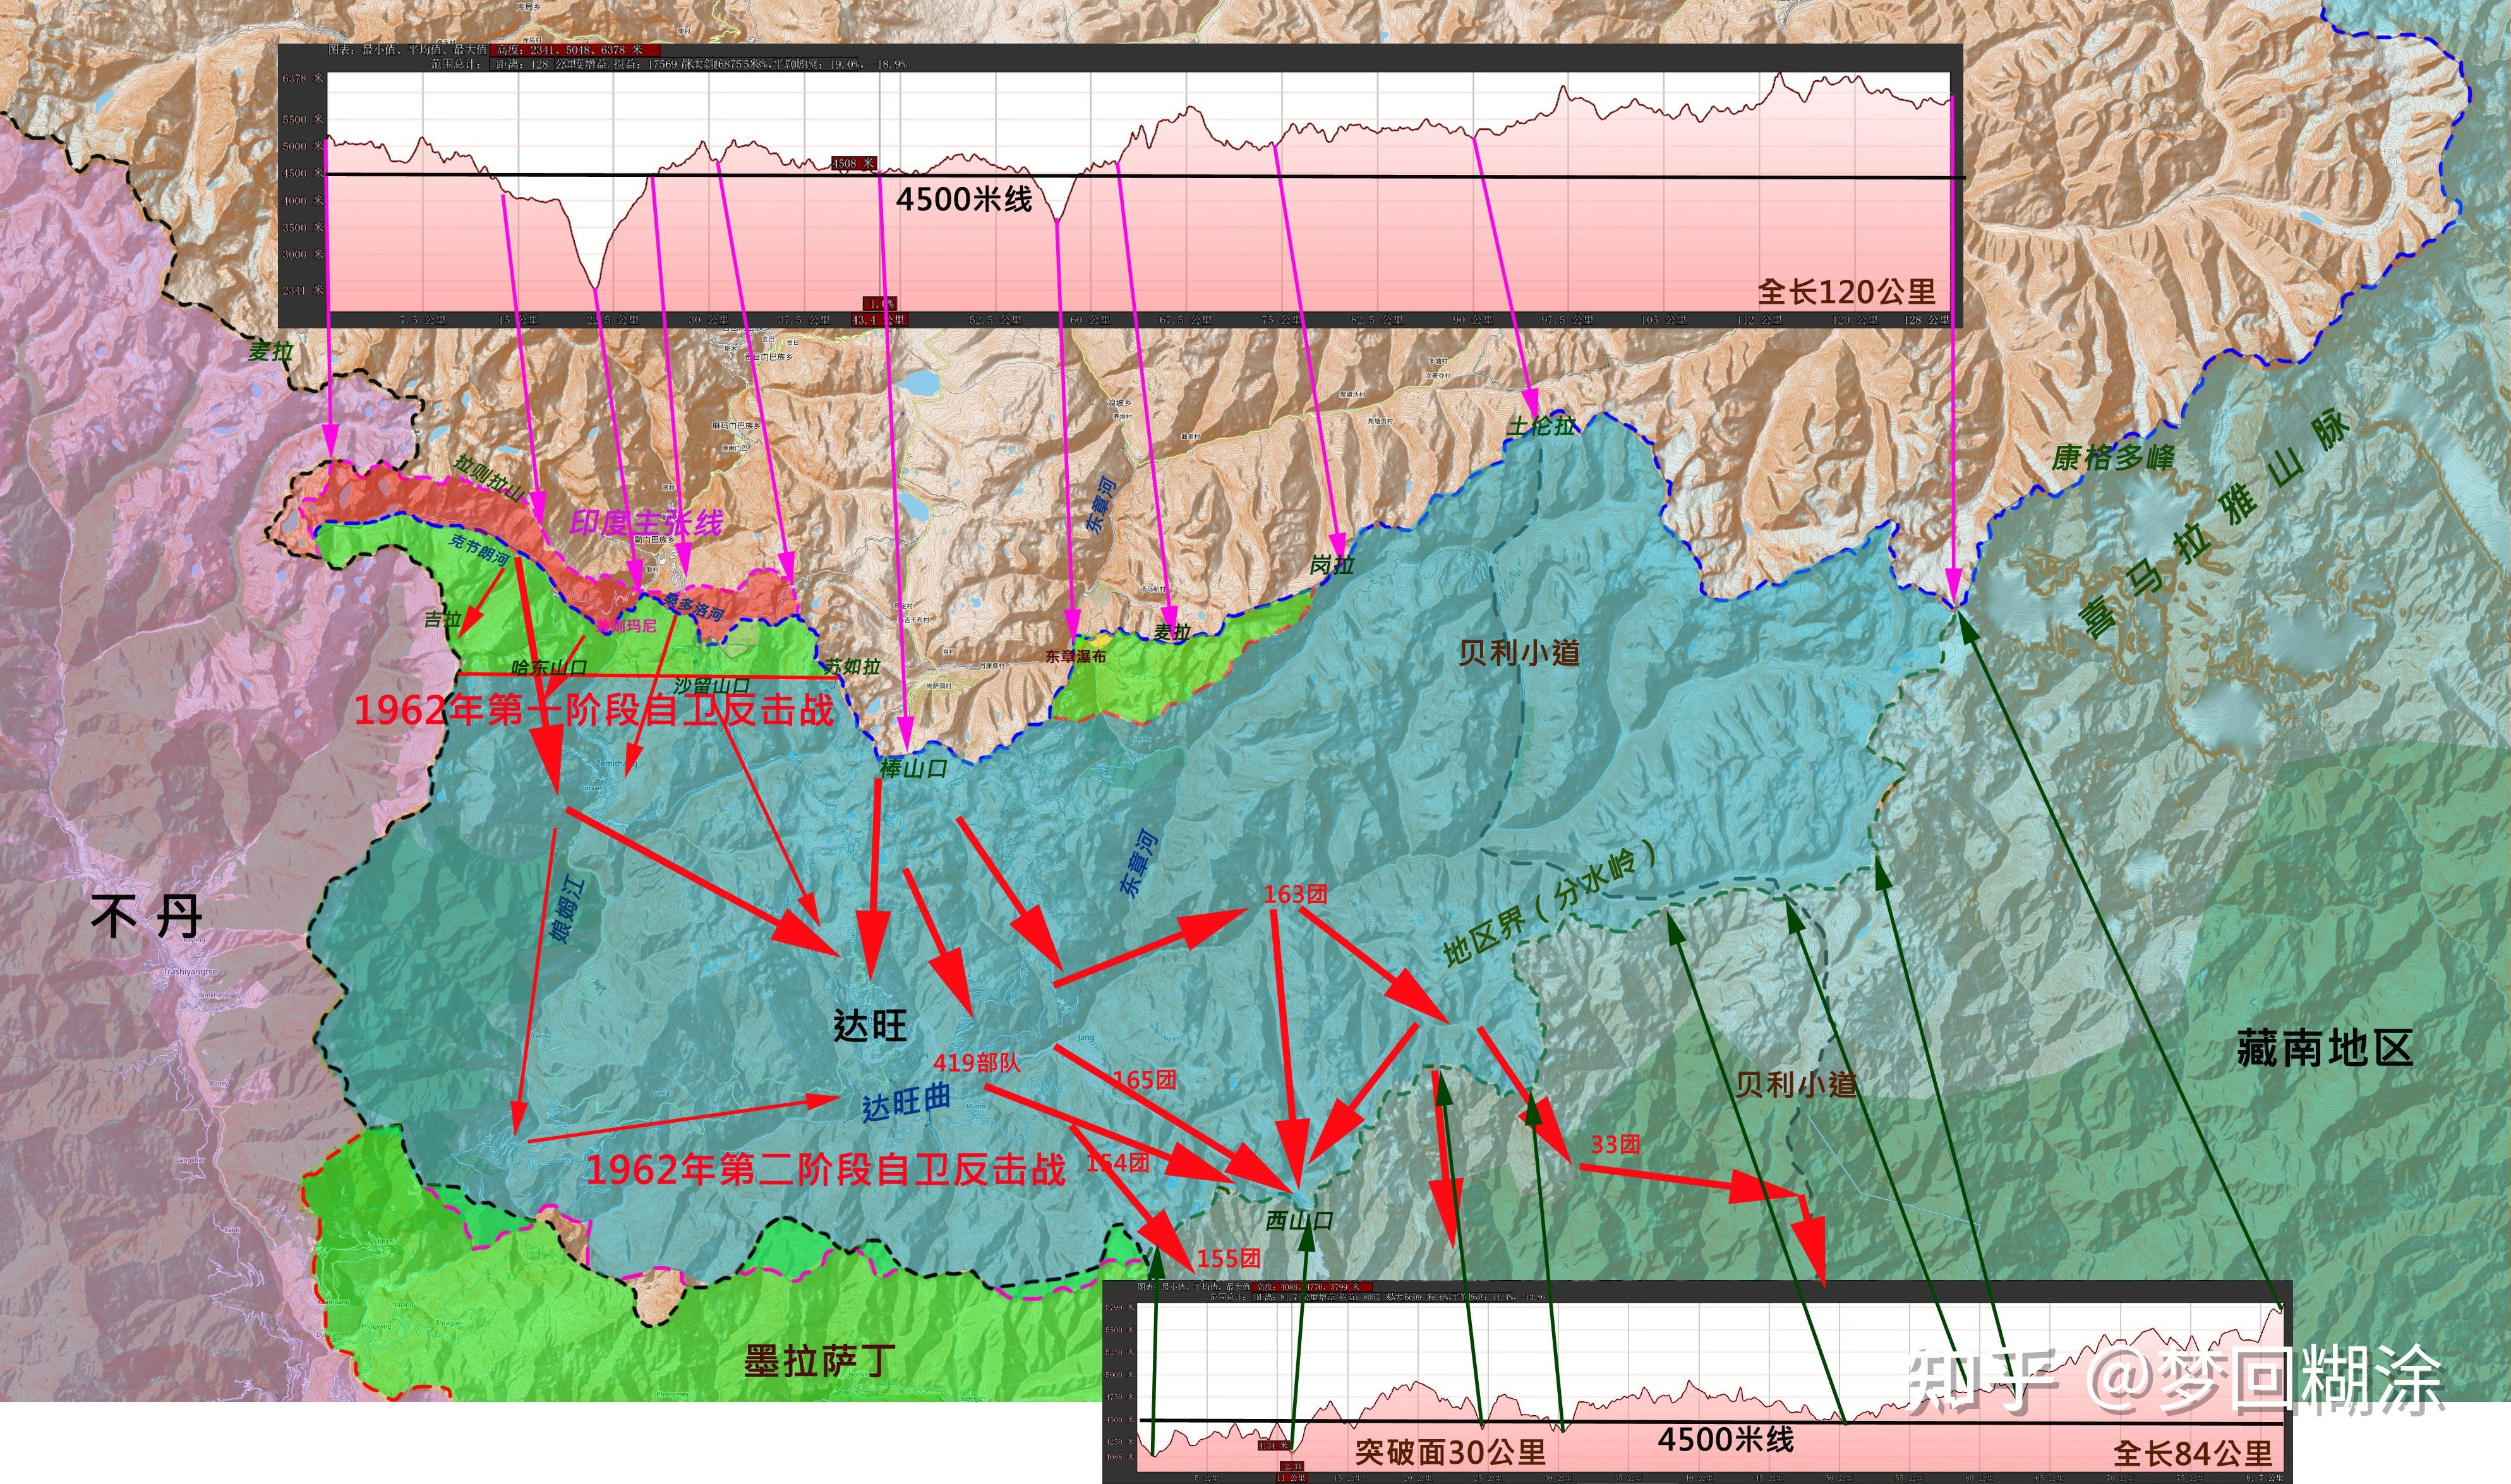The width and height of the screenshot is (2511, 1484).
Task: Click the highlighted 11 公里 marker in the bottom profile
Action: click(x=1292, y=1477)
